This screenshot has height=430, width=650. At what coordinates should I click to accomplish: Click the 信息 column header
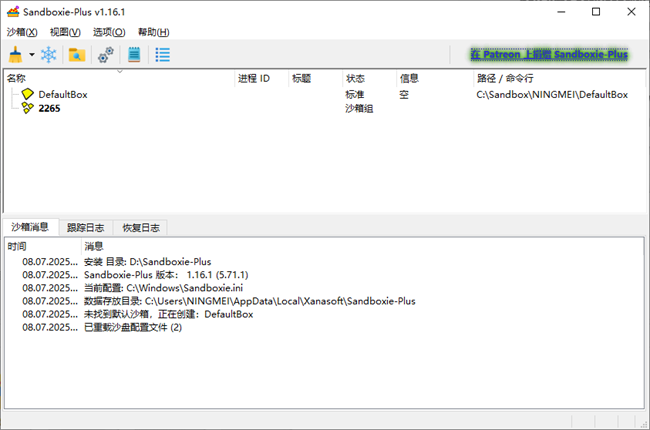435,78
